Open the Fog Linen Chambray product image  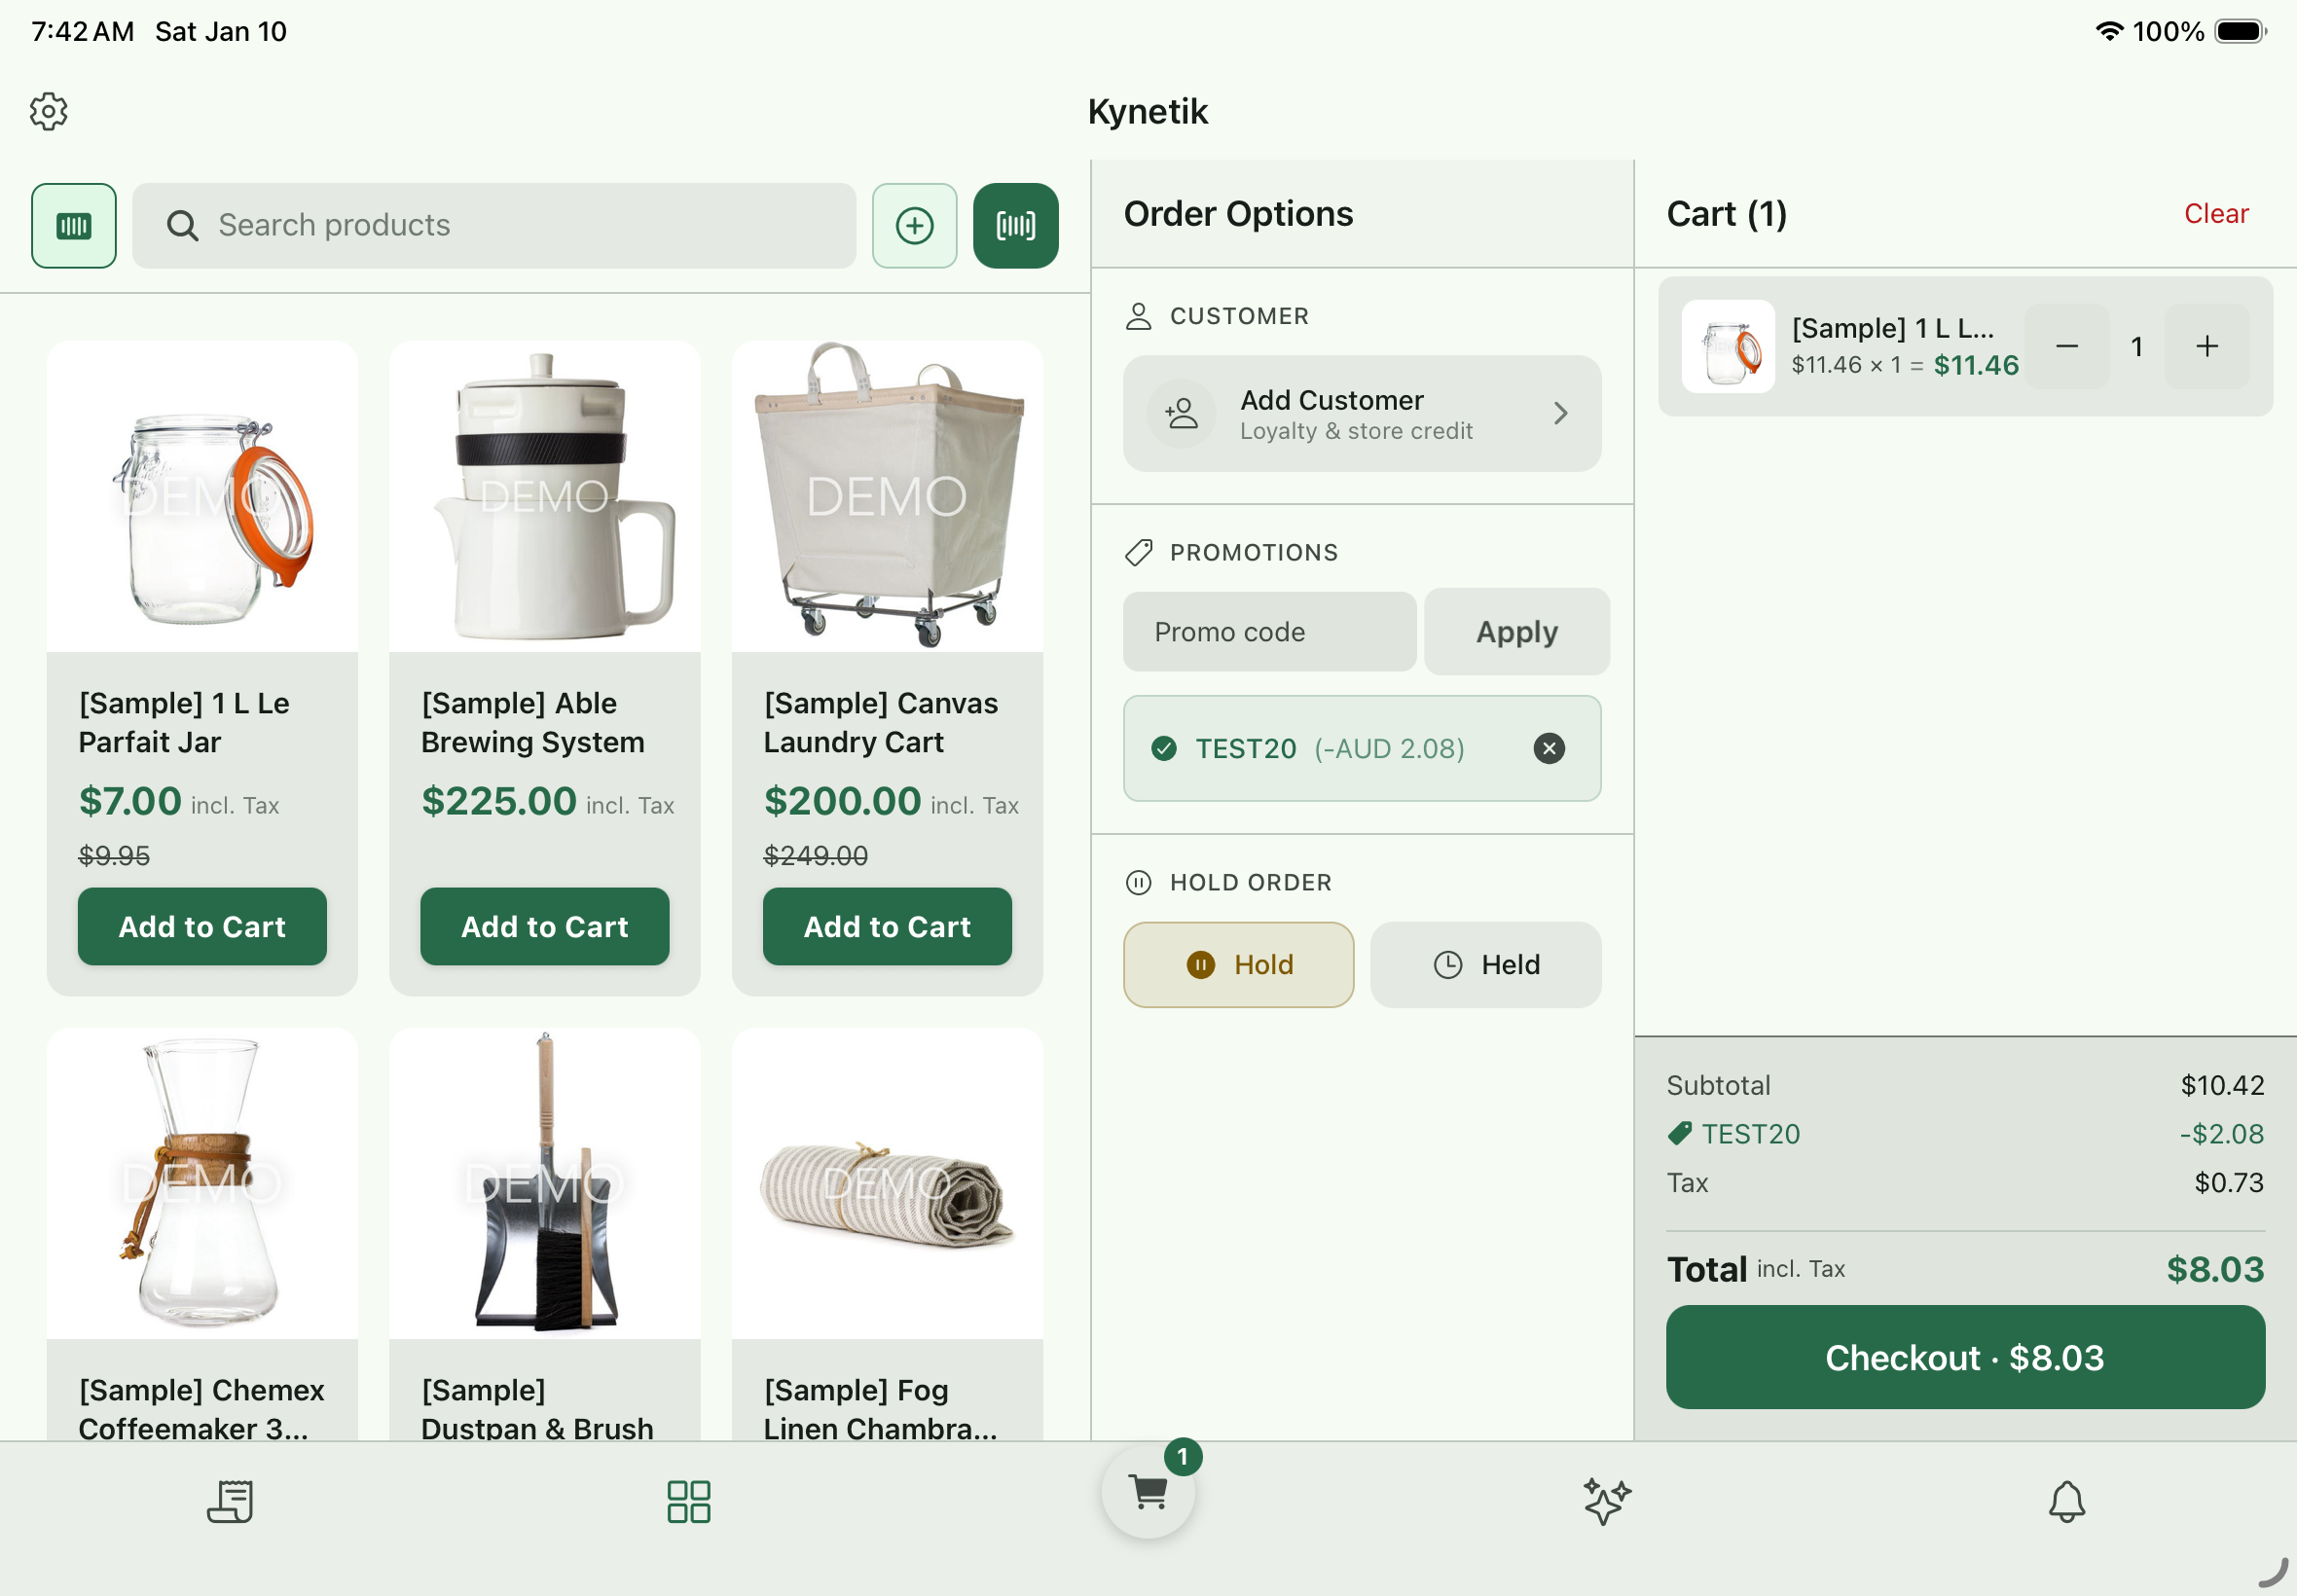tap(887, 1183)
